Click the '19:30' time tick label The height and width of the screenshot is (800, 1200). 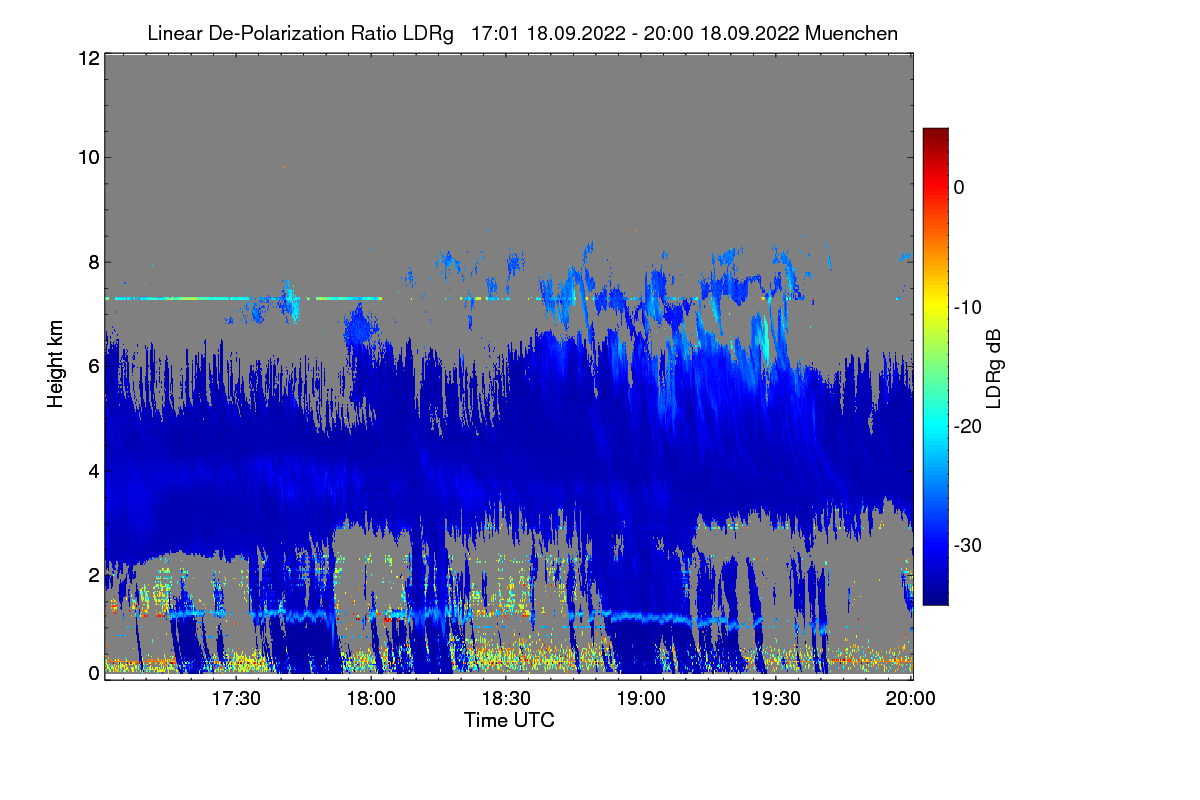coord(777,699)
